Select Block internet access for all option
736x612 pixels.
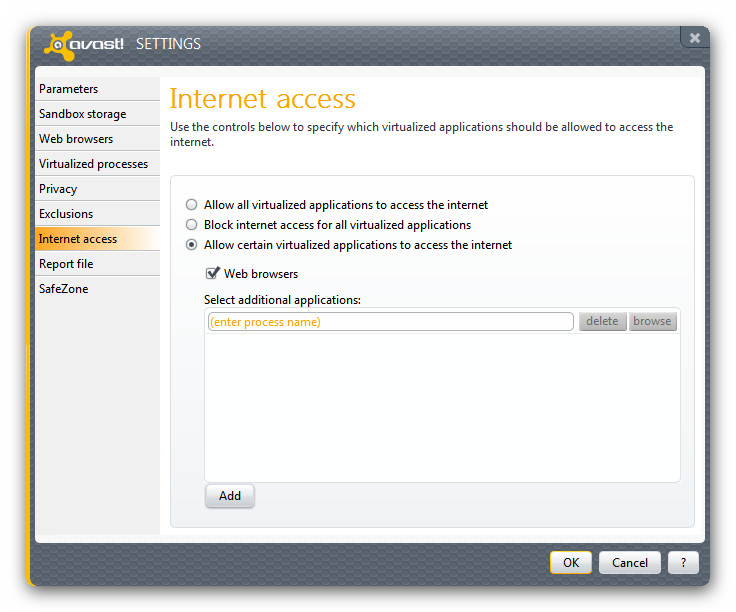click(192, 225)
